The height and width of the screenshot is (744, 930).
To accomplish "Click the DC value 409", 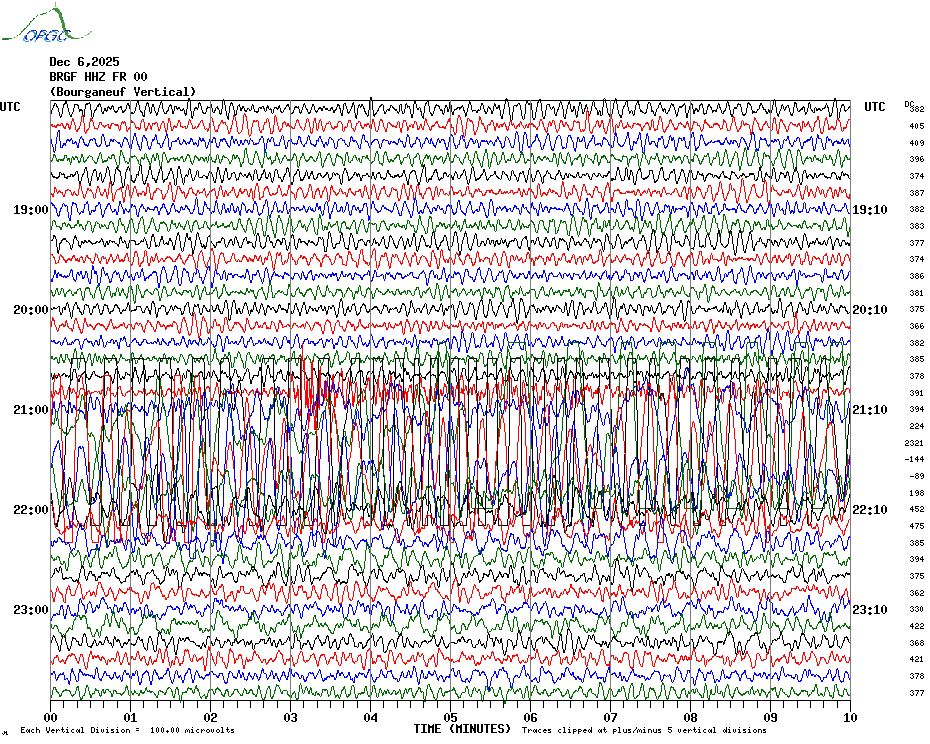I will [x=917, y=143].
